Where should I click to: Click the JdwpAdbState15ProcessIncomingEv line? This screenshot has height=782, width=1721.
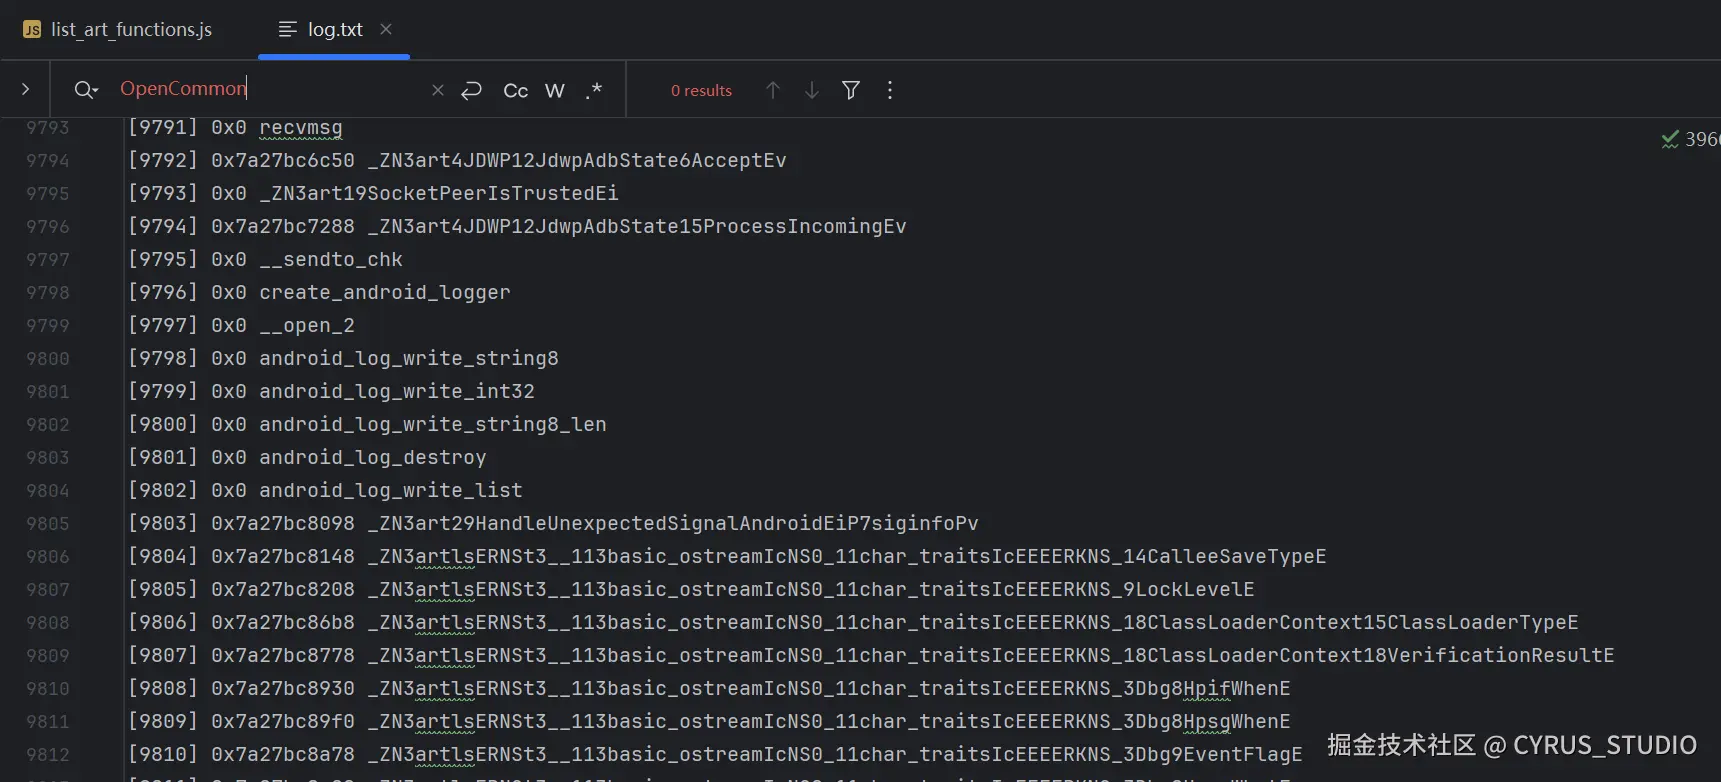[x=517, y=226]
